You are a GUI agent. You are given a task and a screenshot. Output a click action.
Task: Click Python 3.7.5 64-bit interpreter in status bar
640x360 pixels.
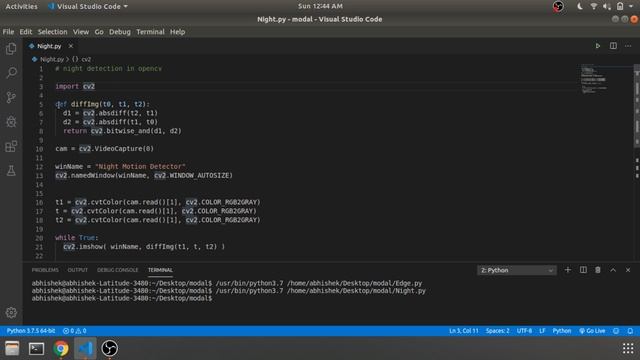click(x=31, y=331)
